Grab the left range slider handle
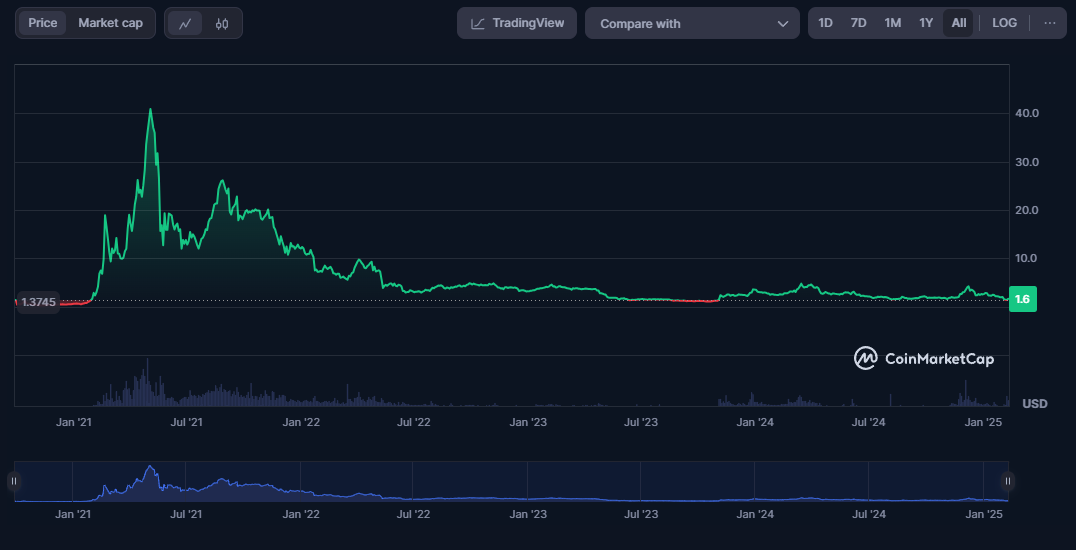This screenshot has width=1076, height=550. coord(14,481)
